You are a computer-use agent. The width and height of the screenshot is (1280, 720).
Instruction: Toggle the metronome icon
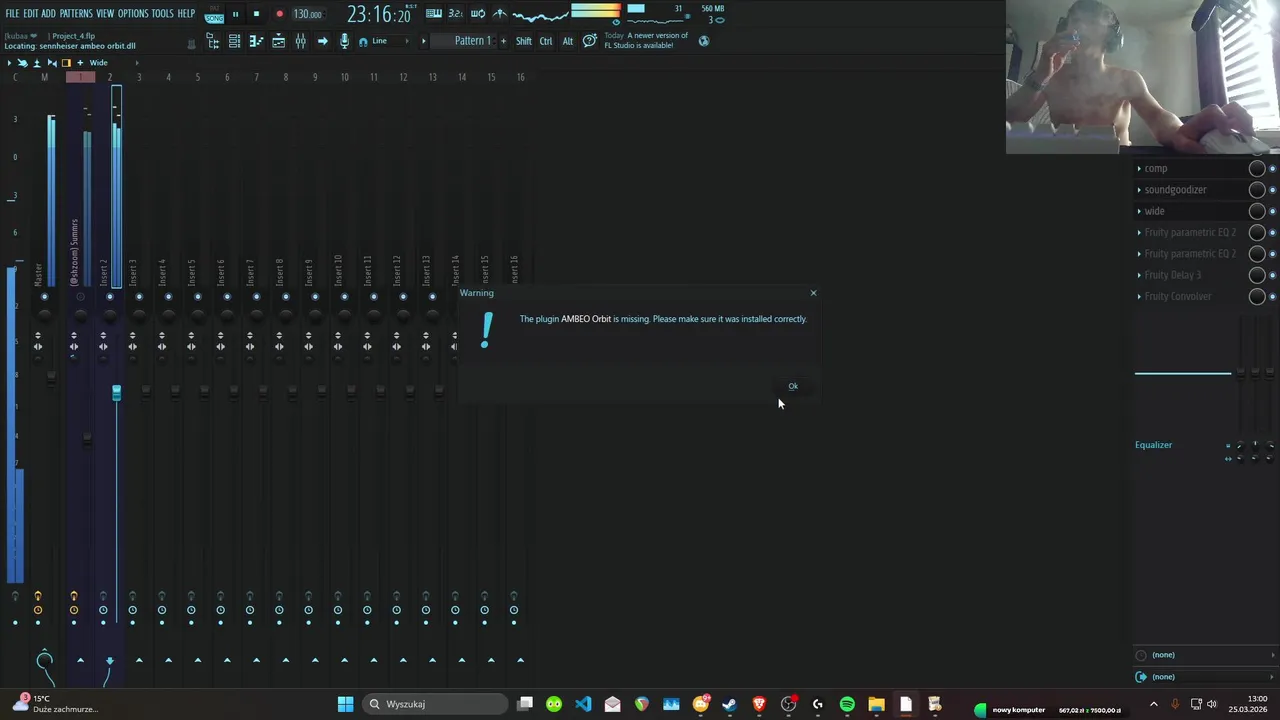500,14
